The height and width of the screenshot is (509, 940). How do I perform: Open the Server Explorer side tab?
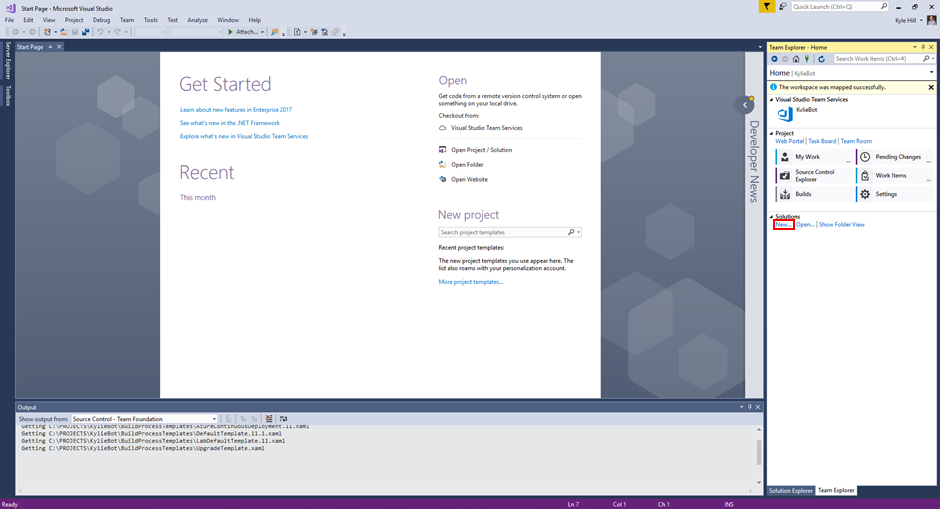click(8, 61)
